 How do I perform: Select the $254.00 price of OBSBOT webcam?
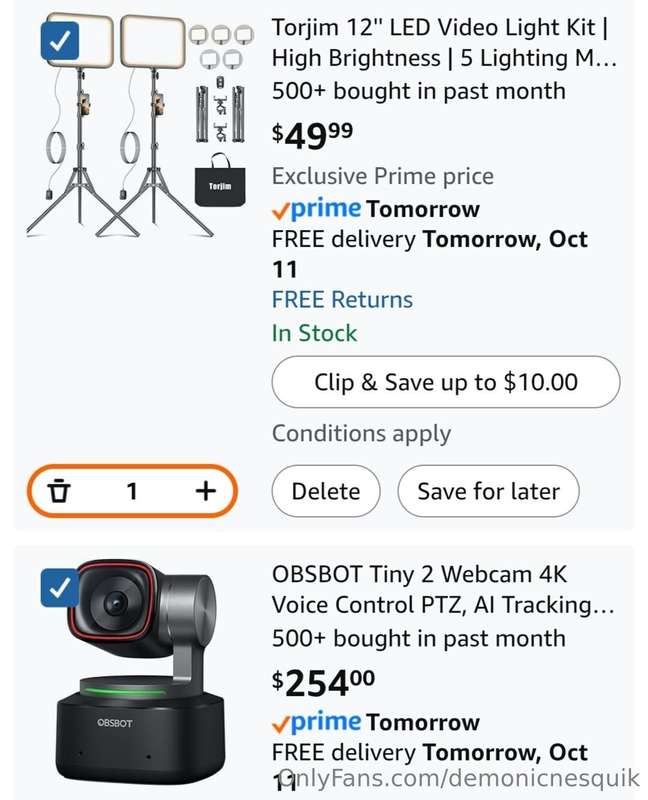323,683
